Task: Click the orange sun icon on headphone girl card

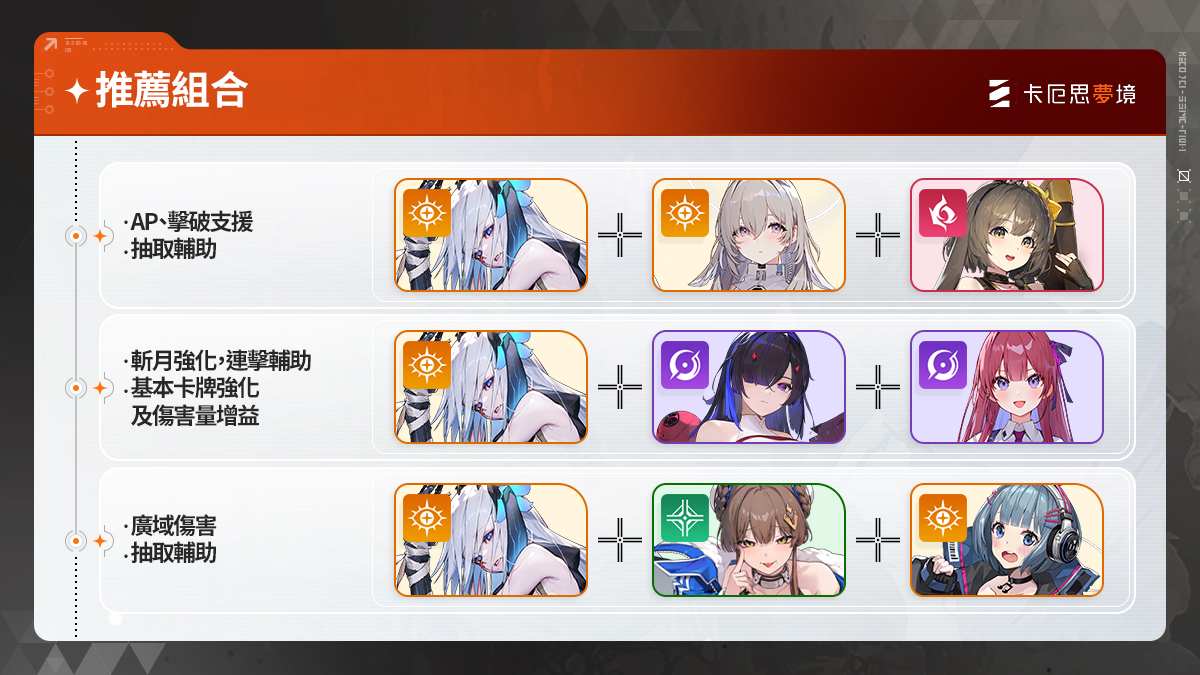Action: point(943,518)
